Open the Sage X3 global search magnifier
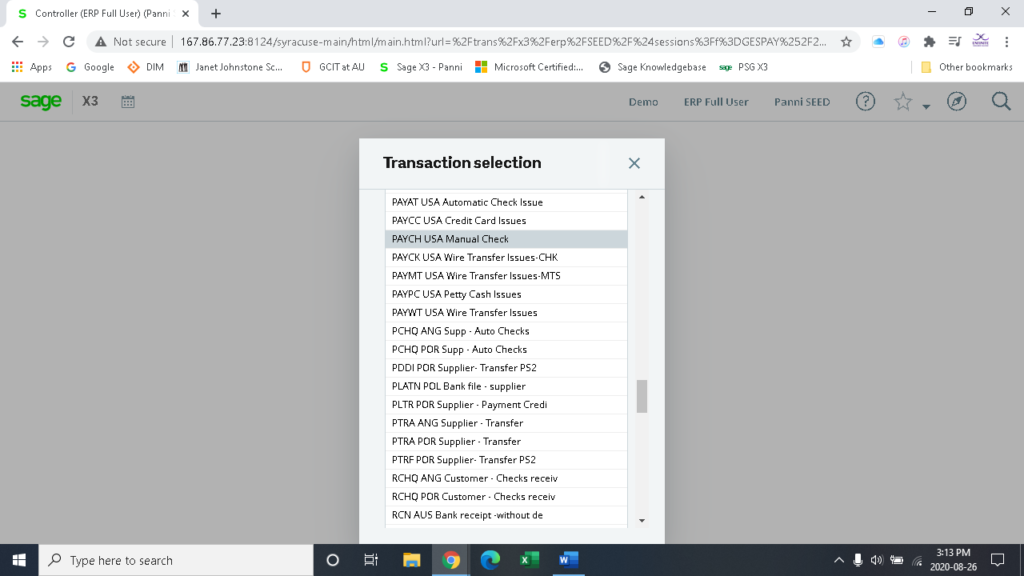Image resolution: width=1024 pixels, height=576 pixels. coord(1000,101)
